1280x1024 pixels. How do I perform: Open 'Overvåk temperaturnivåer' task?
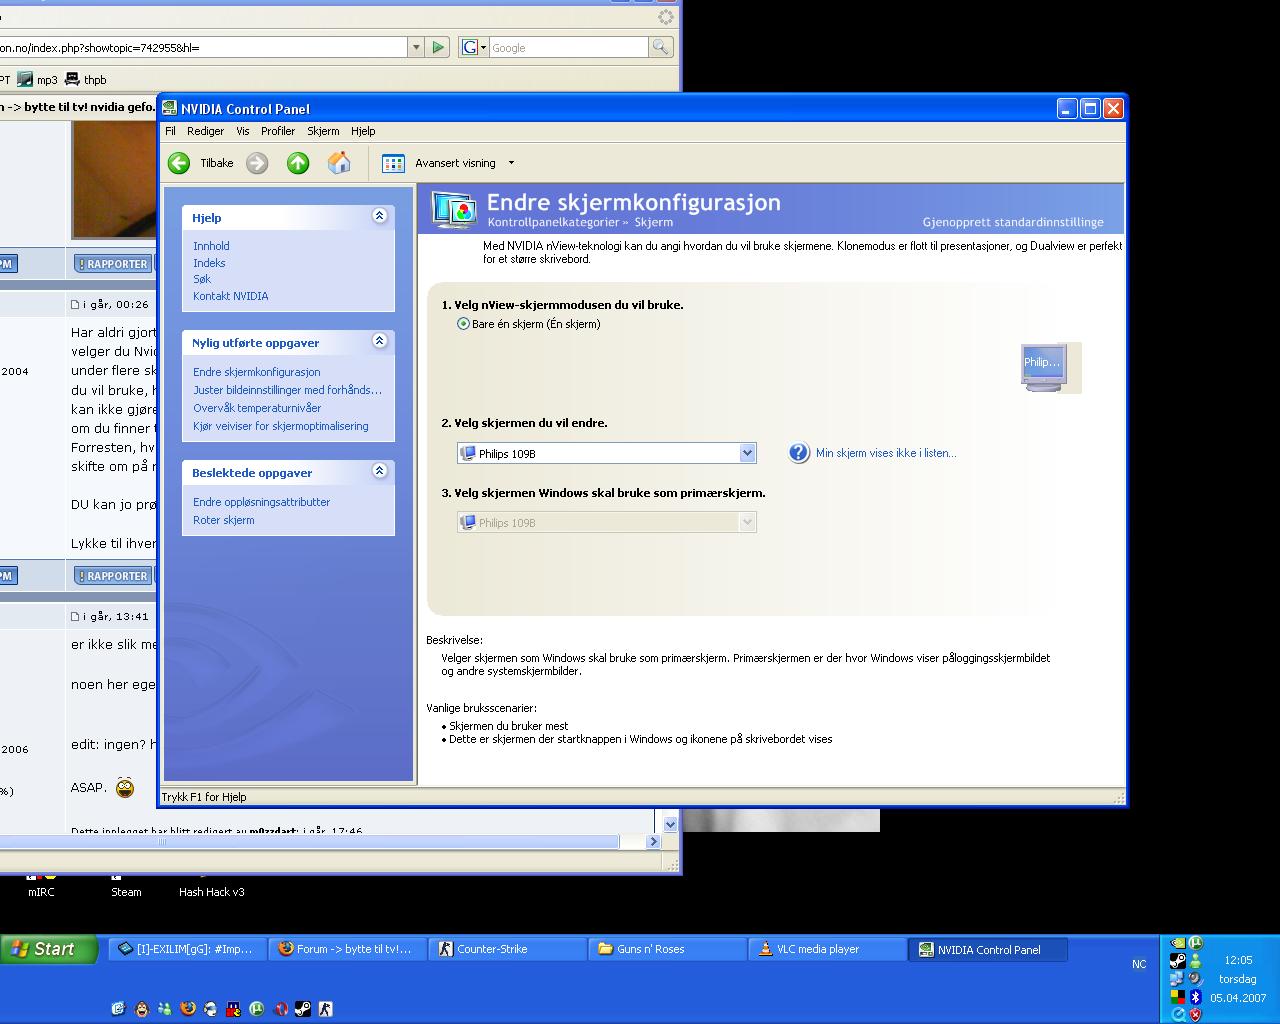tap(257, 408)
